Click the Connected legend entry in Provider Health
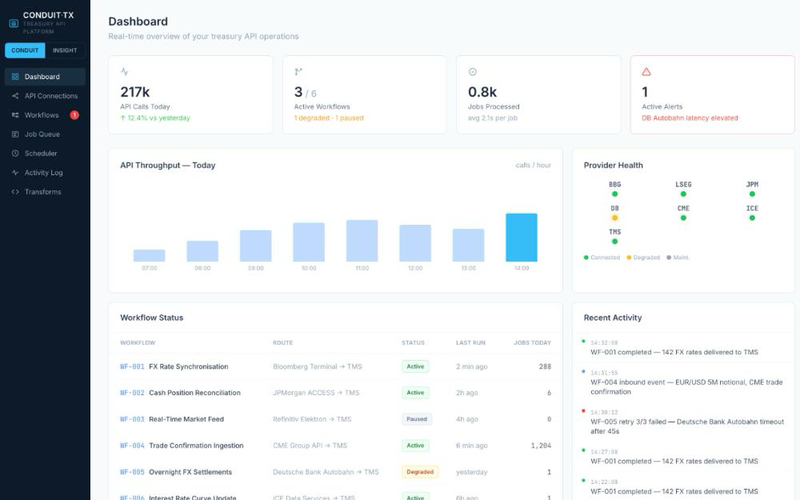Viewport: 800px width, 500px height. point(602,258)
